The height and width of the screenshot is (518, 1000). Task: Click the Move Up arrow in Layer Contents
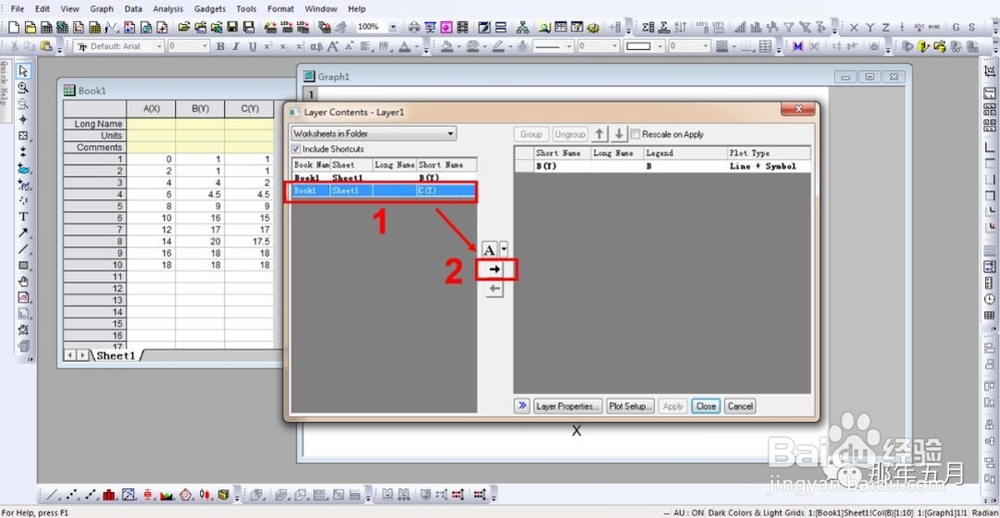pos(599,134)
